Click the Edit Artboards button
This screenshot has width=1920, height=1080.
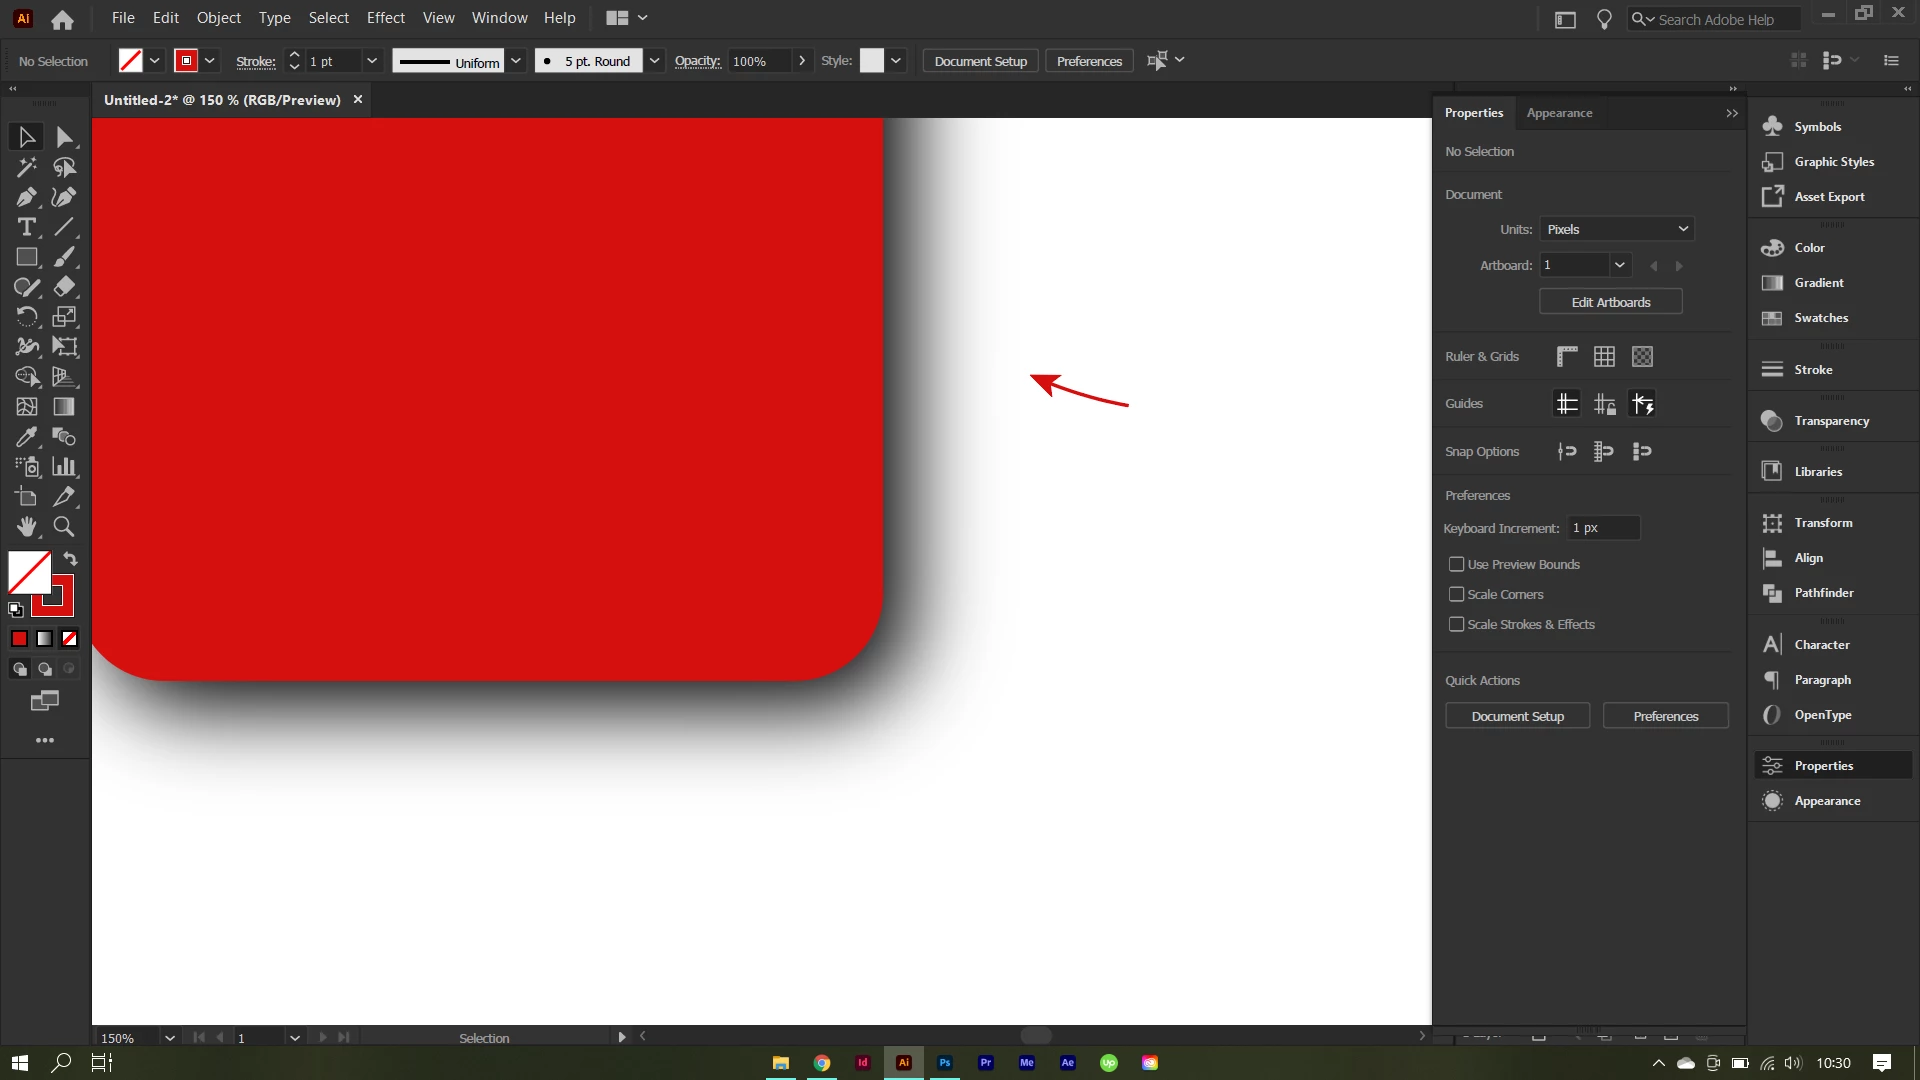[x=1610, y=302]
